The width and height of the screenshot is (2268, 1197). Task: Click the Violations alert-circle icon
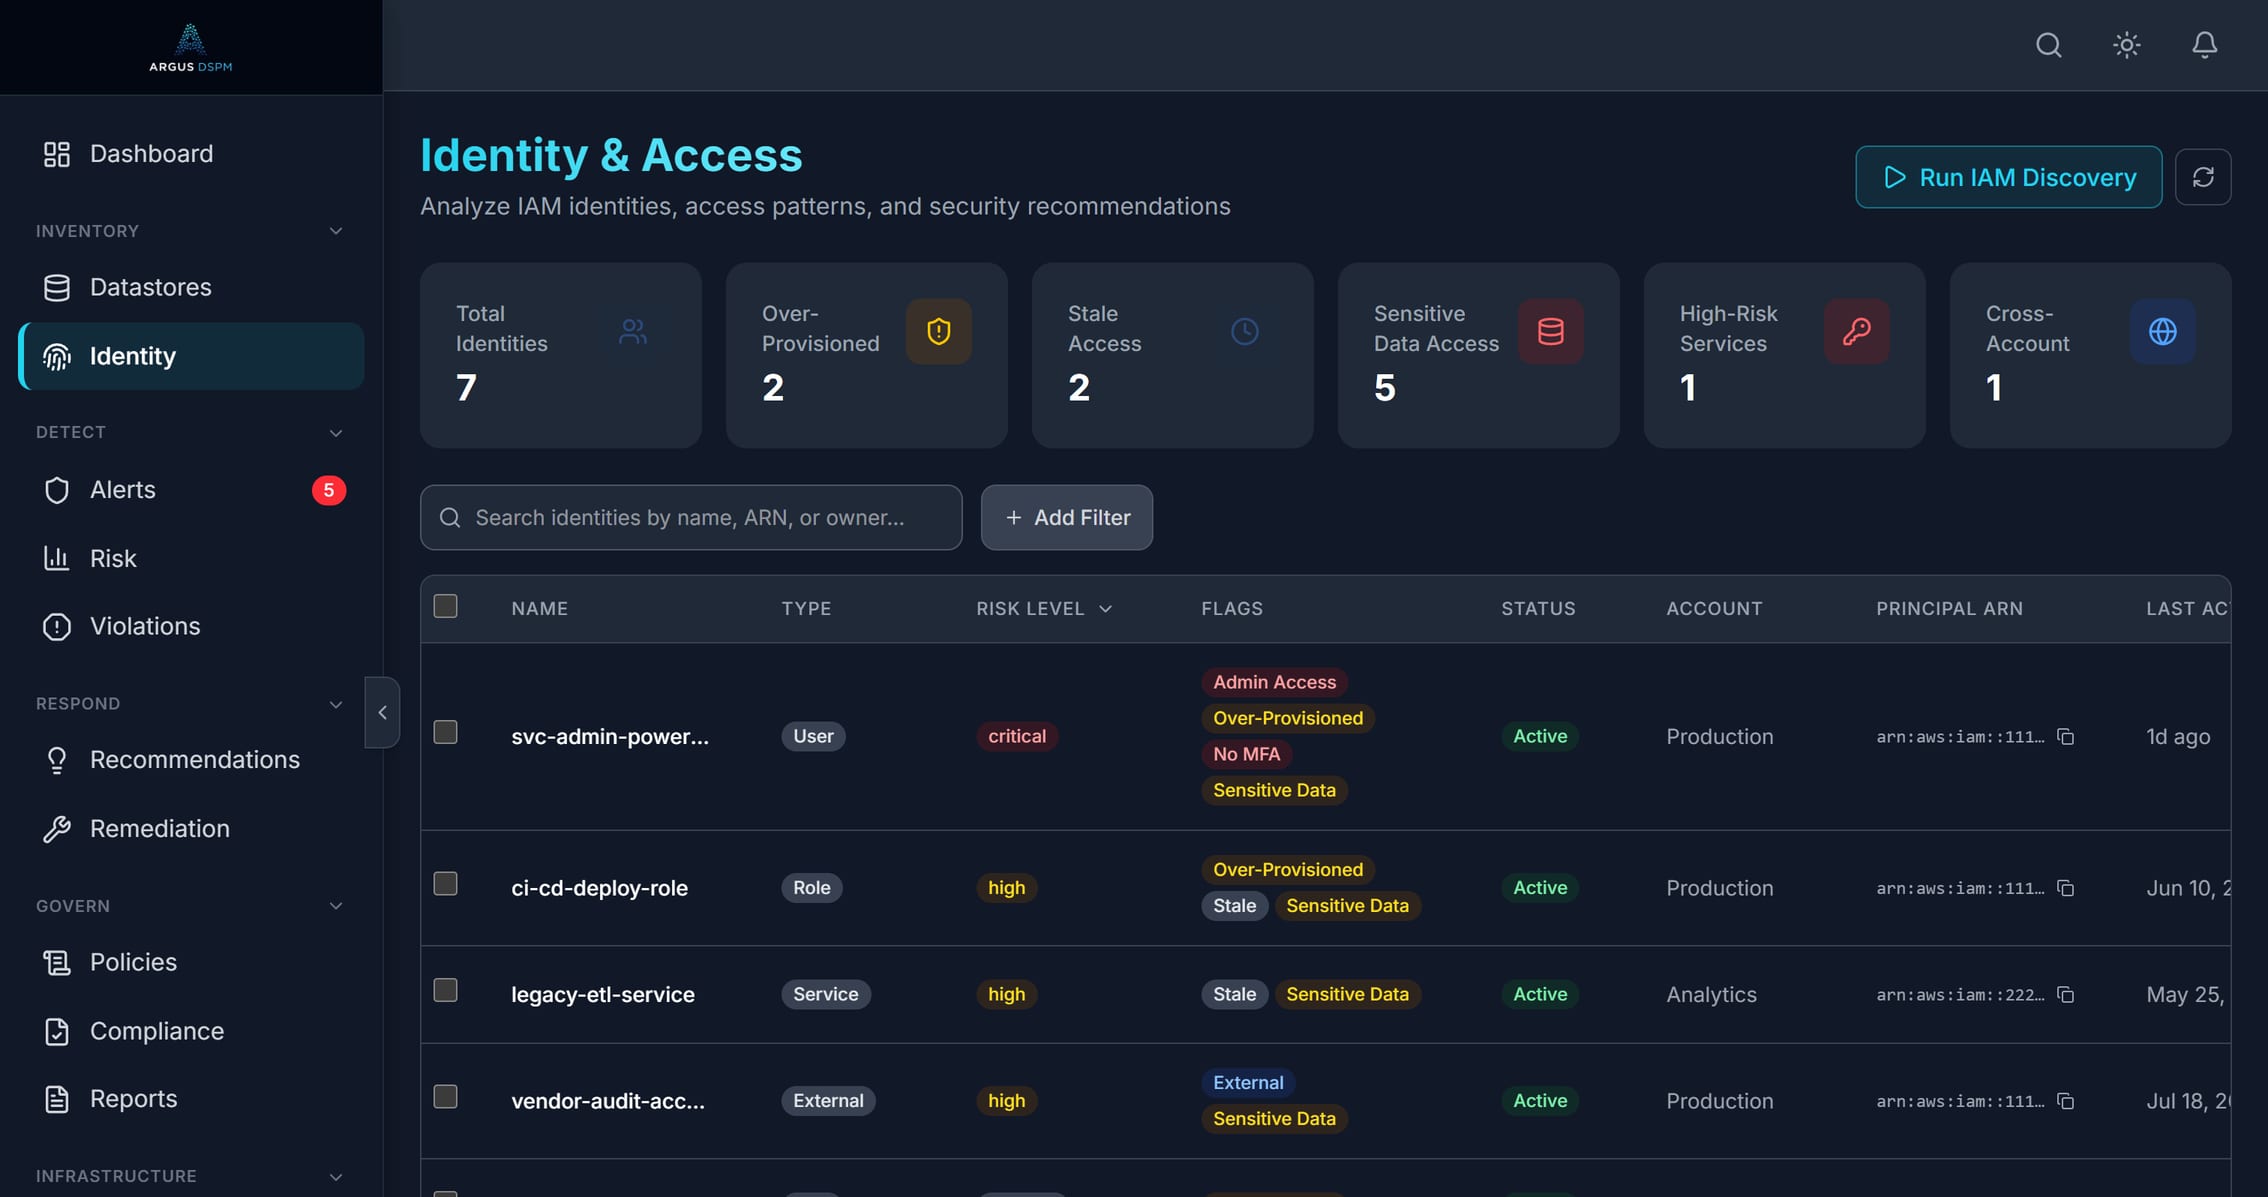click(x=57, y=626)
